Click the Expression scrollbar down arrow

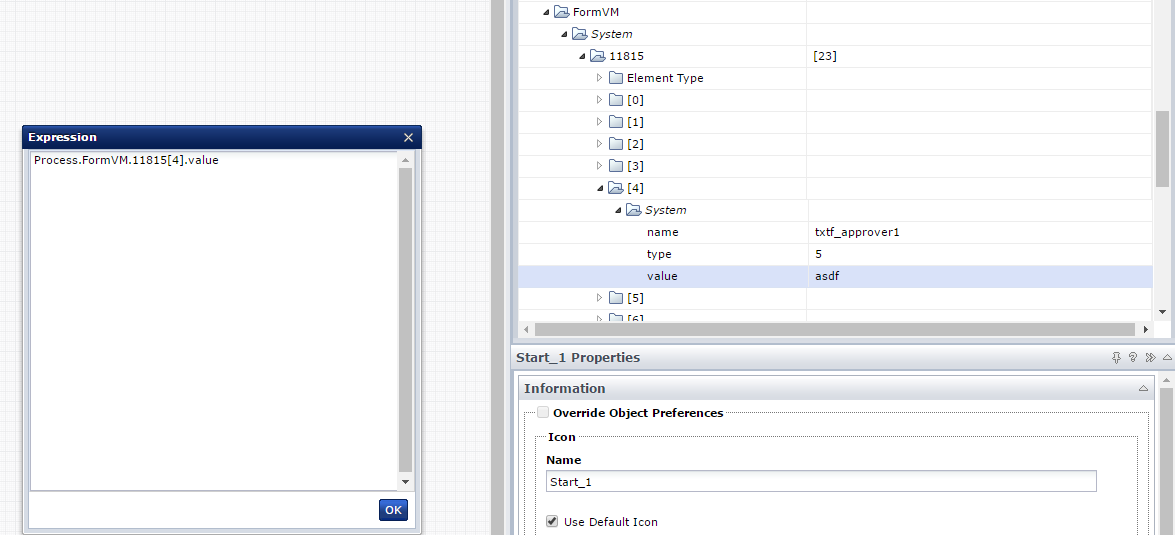coord(405,482)
